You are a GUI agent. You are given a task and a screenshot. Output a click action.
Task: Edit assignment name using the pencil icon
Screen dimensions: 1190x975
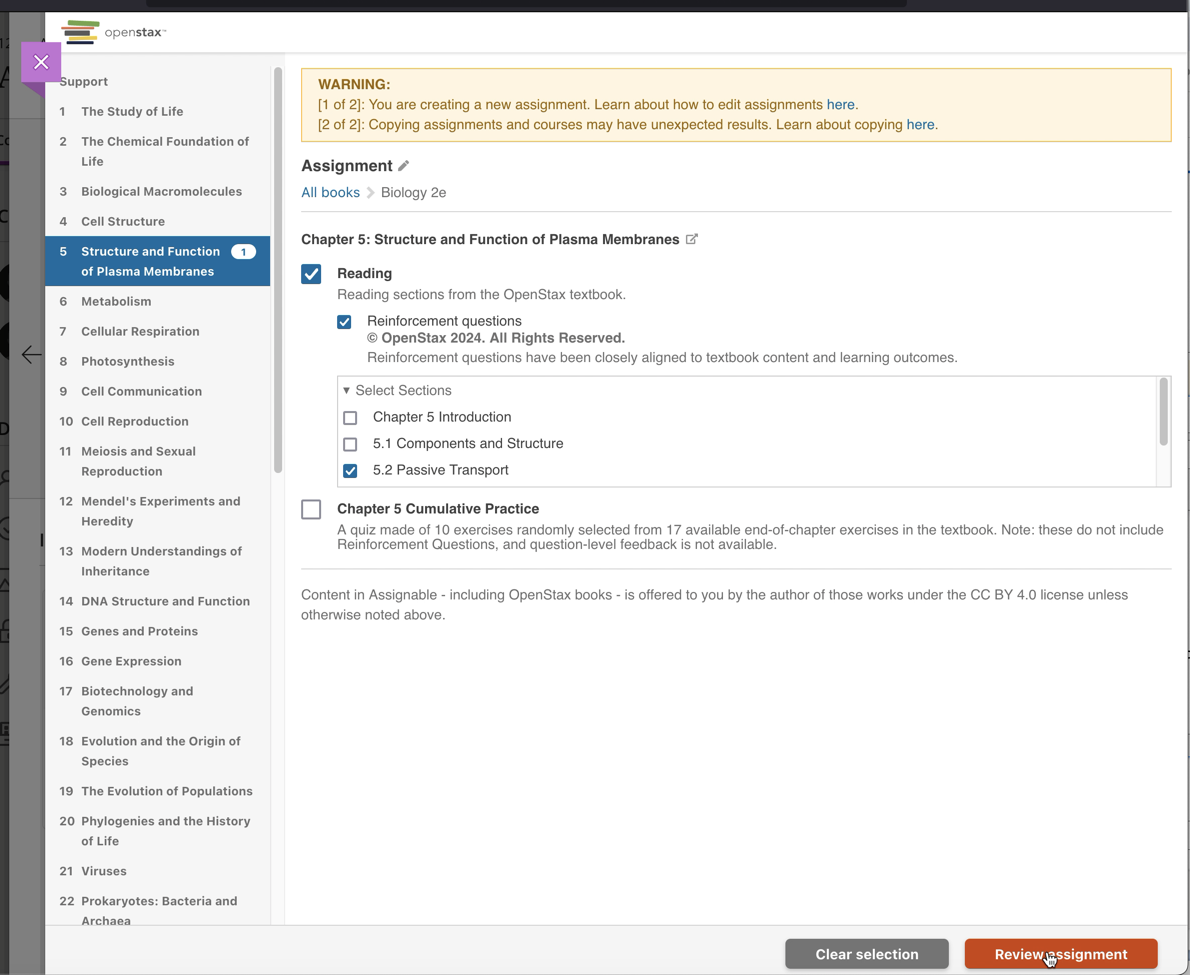403,165
